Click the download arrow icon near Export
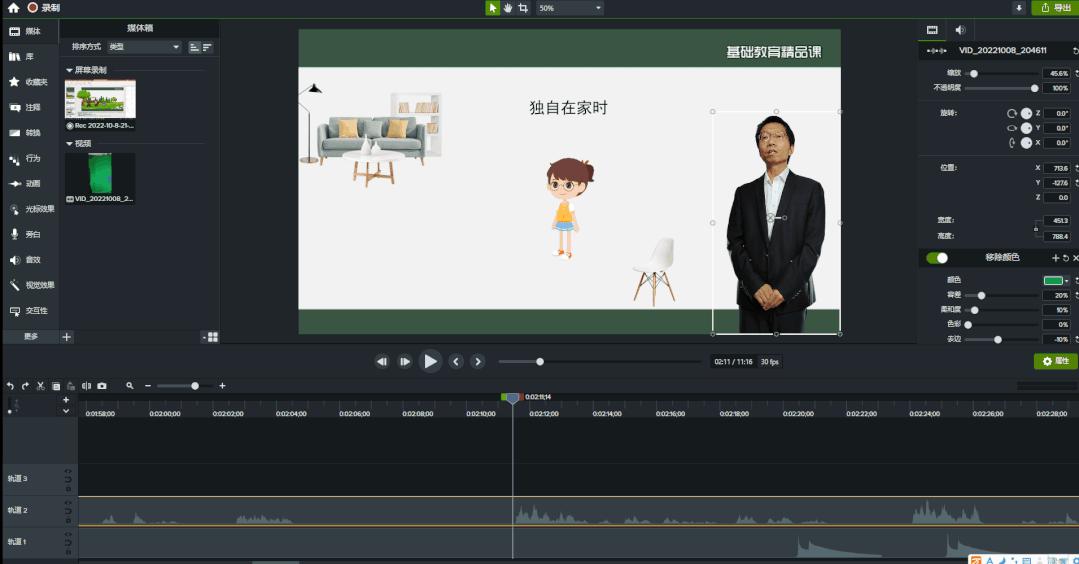Viewport: 1079px width, 564px height. pos(1019,8)
